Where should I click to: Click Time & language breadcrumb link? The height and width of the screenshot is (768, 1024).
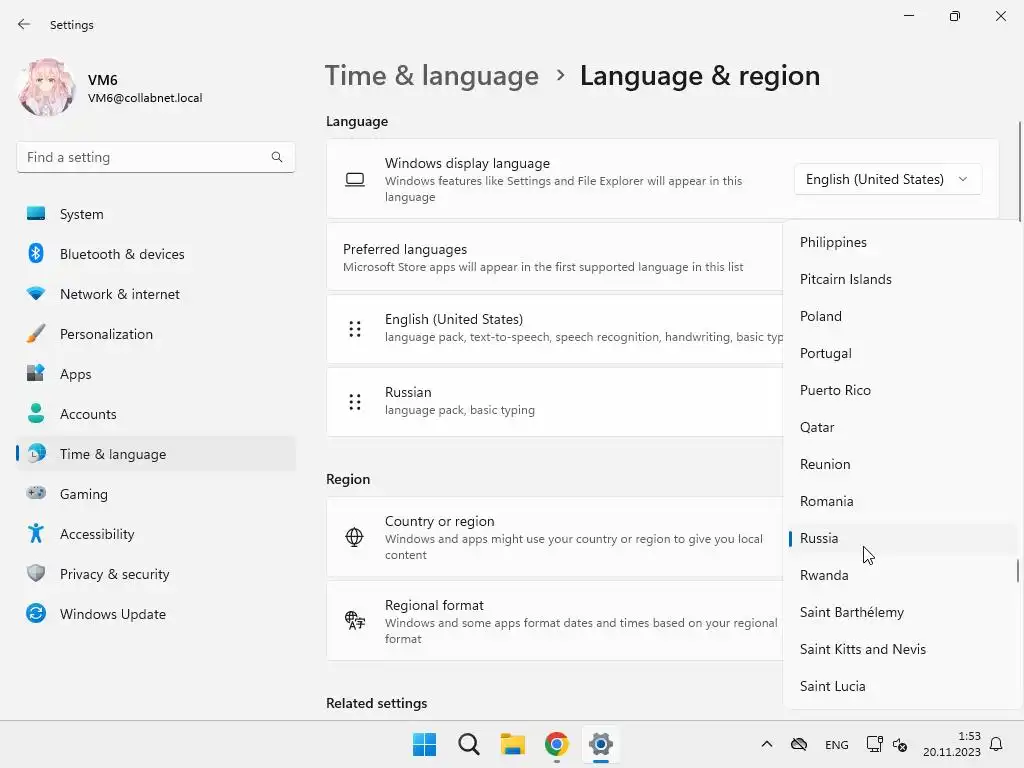432,76
